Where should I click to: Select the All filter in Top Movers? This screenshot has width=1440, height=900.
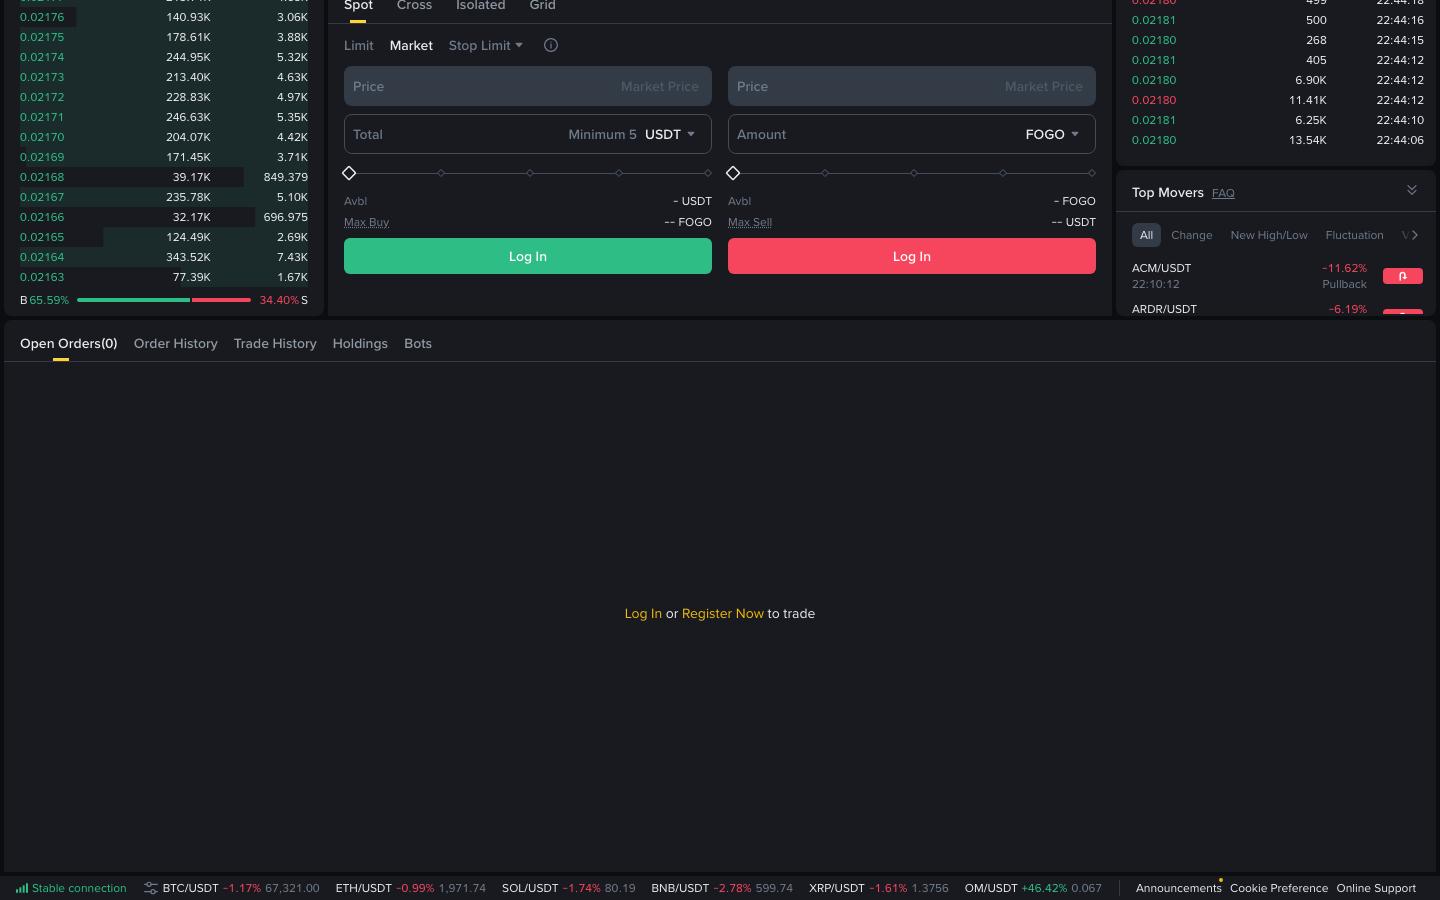(x=1146, y=234)
